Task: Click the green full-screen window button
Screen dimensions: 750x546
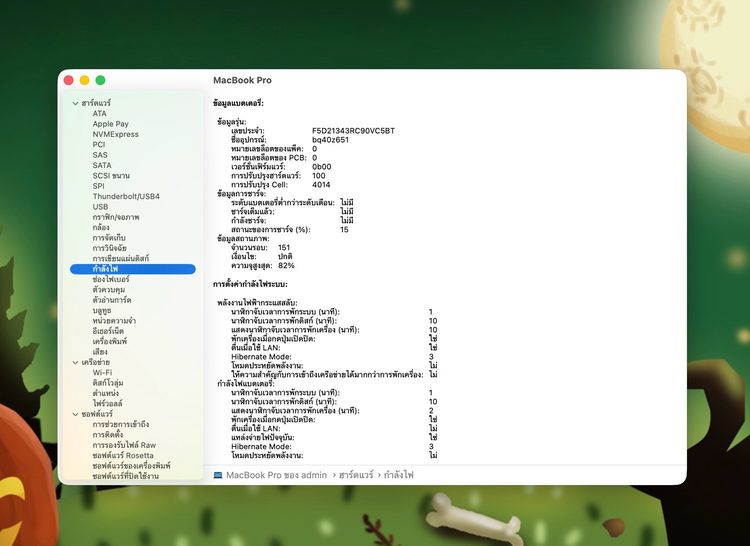Action: tap(100, 80)
